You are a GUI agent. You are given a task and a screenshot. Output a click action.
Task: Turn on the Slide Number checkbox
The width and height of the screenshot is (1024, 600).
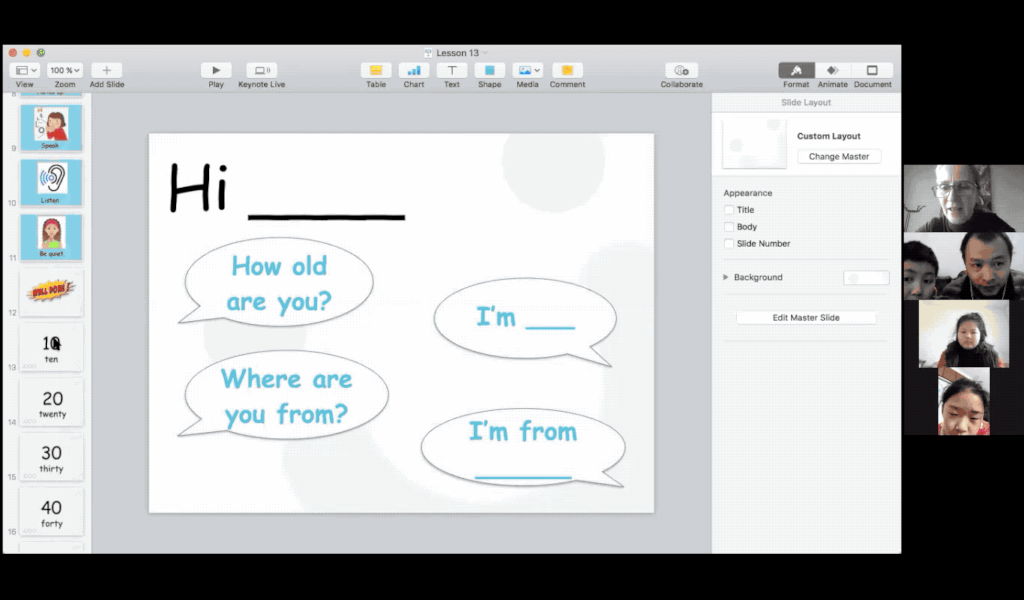click(x=728, y=244)
